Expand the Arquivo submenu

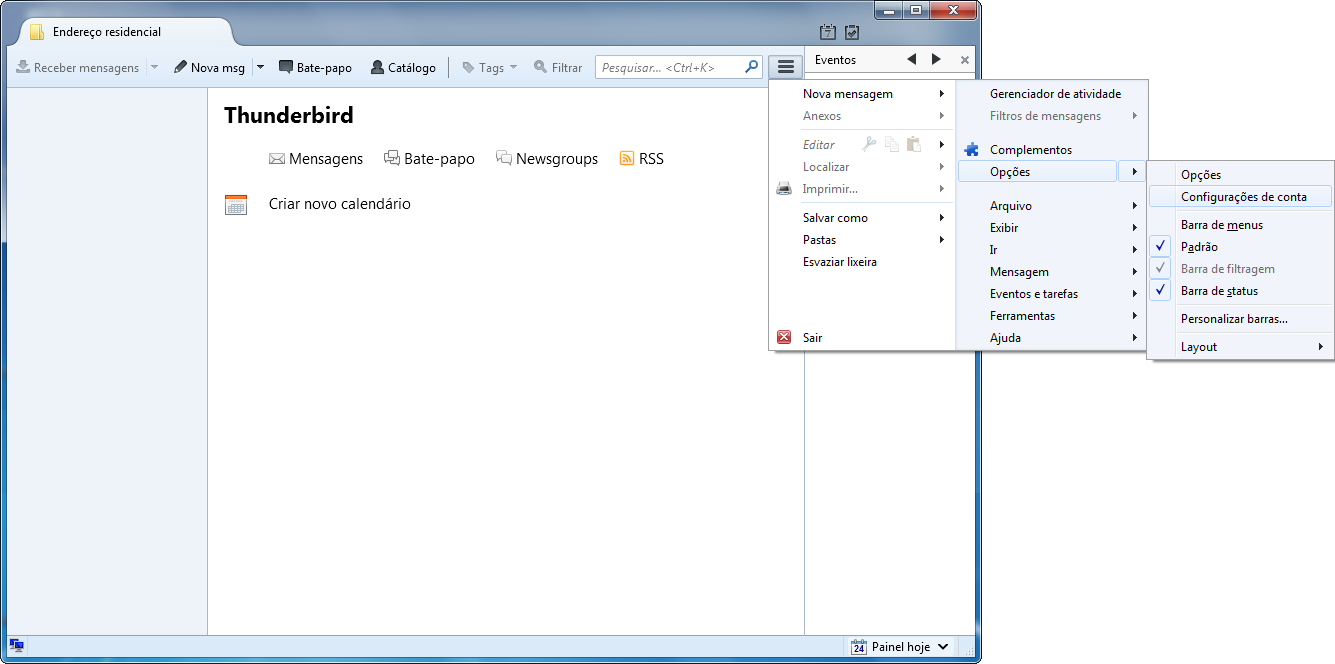pyautogui.click(x=1052, y=206)
